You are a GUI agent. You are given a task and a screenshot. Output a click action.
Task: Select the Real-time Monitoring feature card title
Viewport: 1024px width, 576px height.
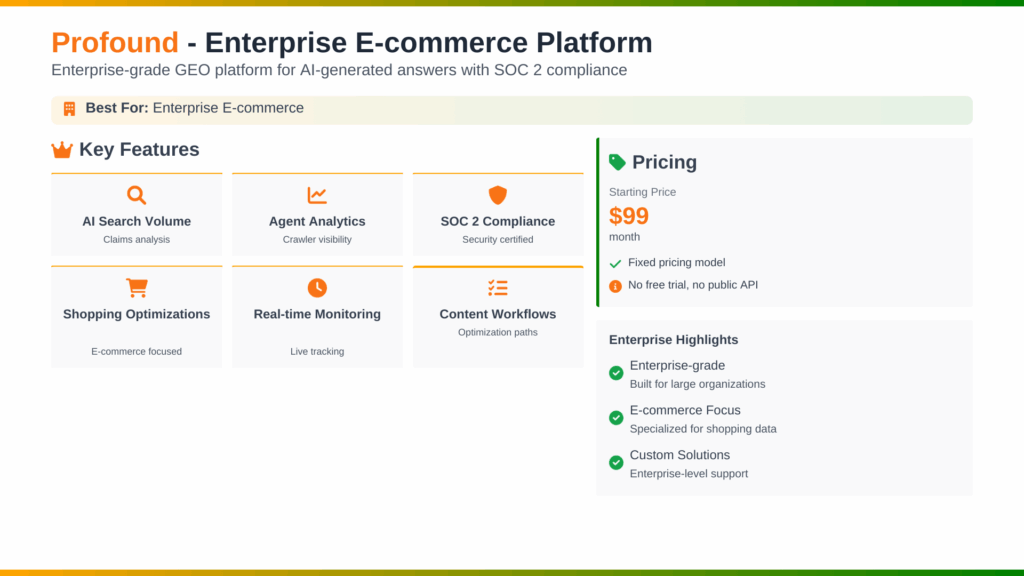[317, 314]
